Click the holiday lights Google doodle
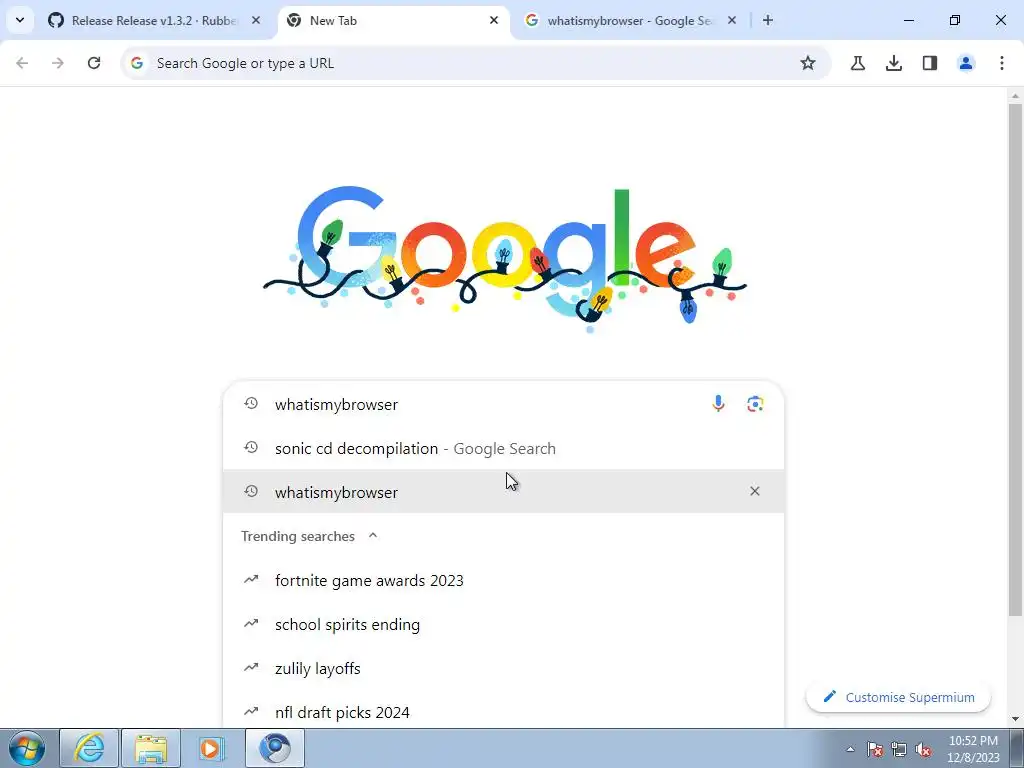 504,259
